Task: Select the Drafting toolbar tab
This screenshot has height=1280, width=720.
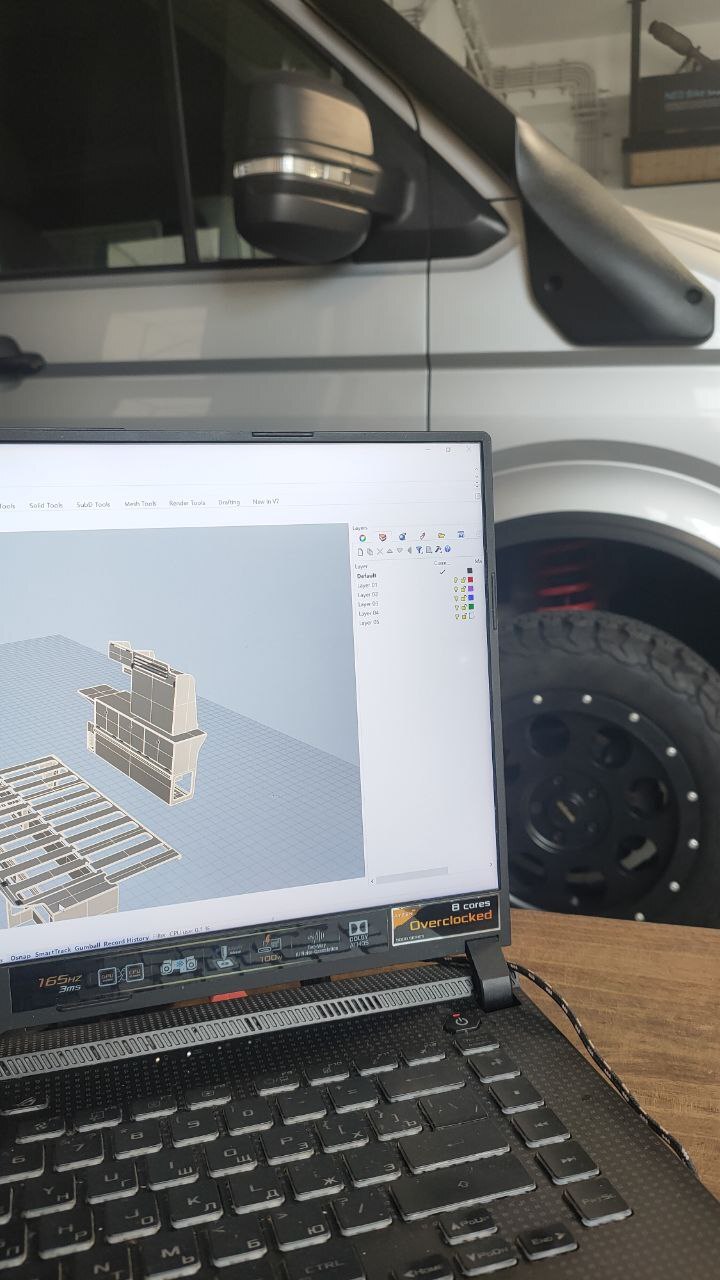Action: [229, 502]
